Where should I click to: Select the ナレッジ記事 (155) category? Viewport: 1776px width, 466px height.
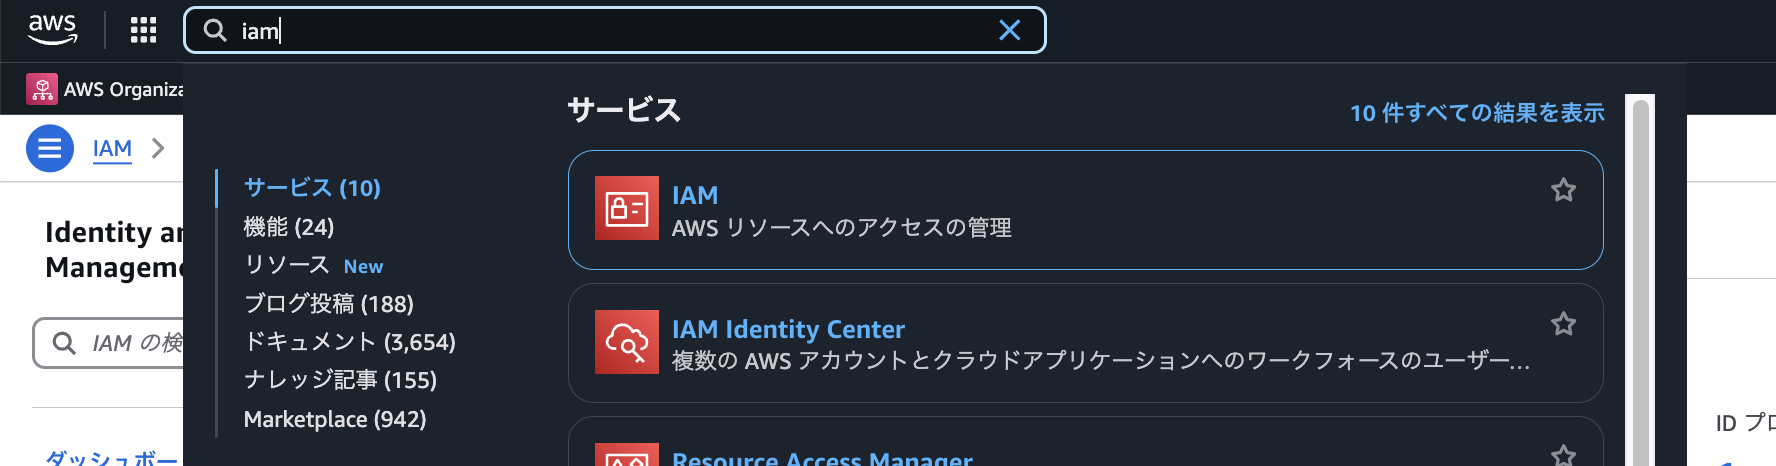340,380
